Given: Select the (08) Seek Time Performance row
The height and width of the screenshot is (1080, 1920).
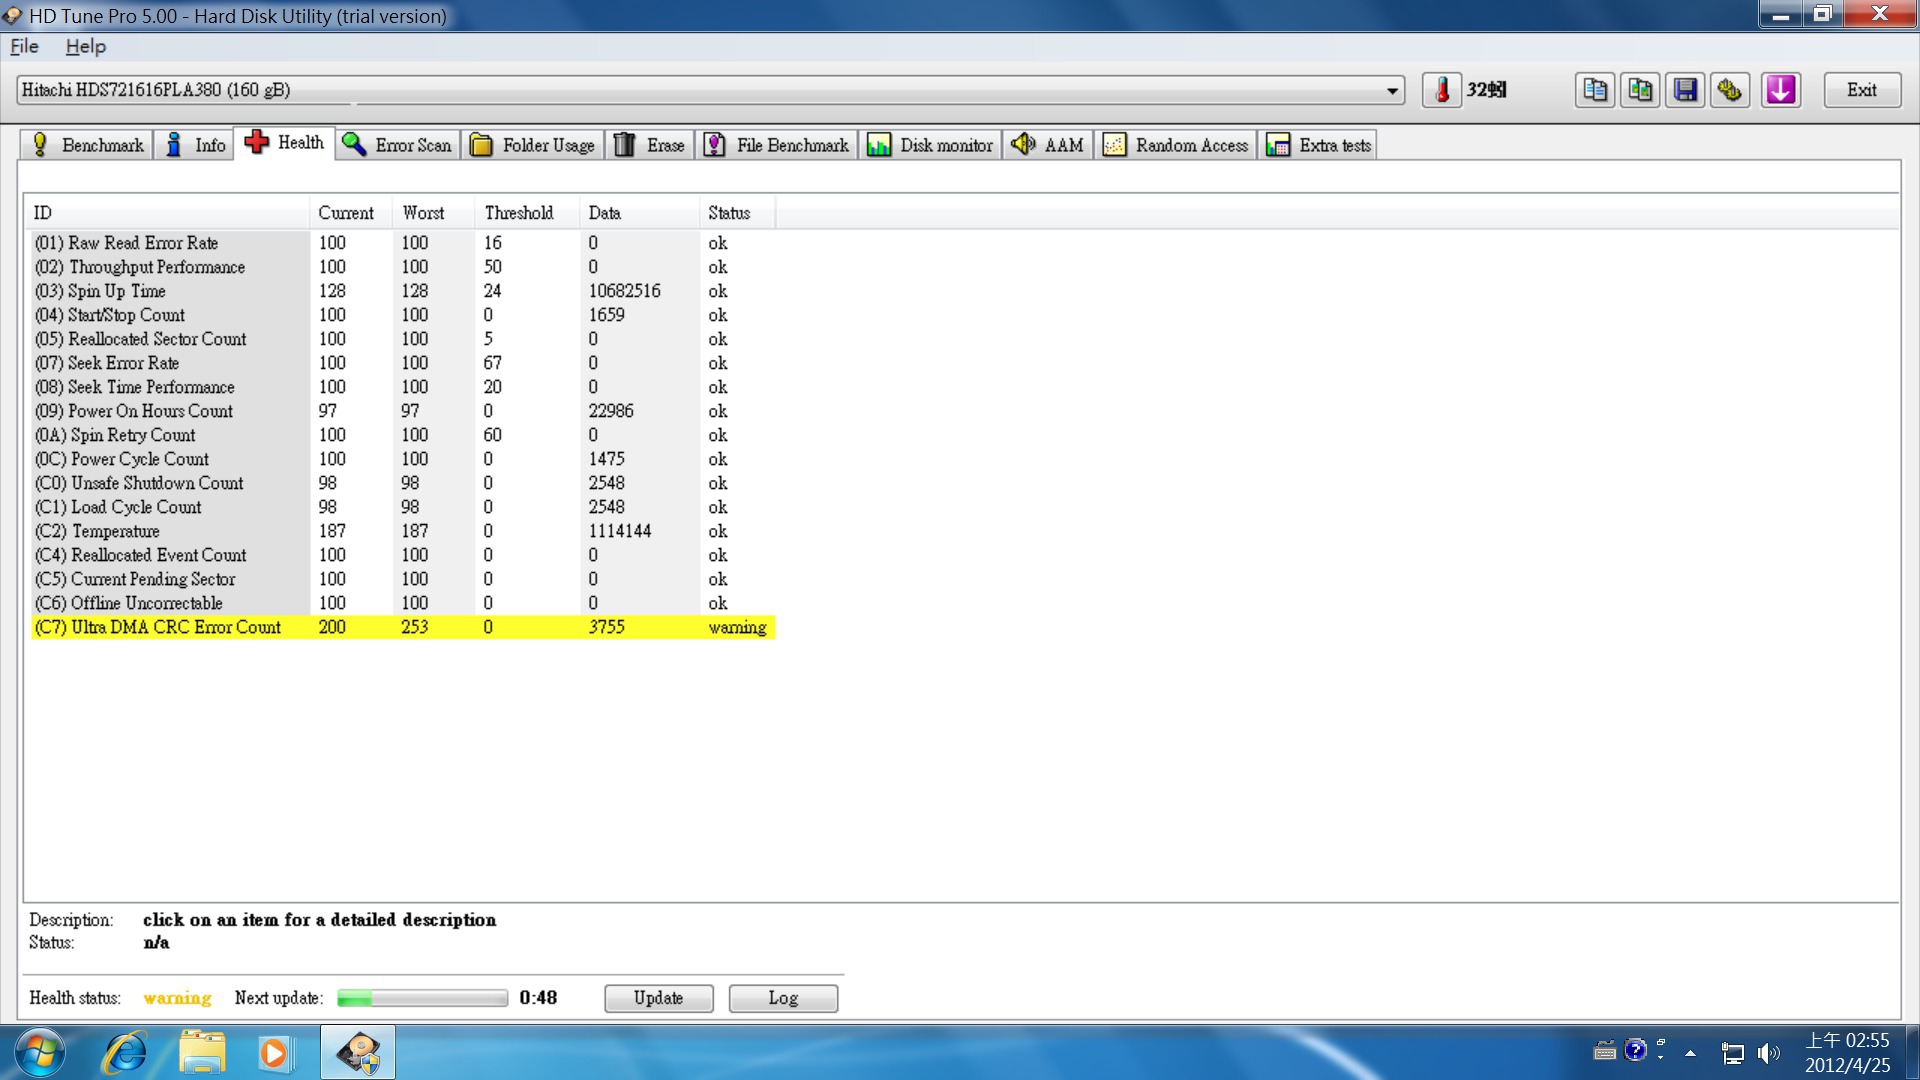Looking at the screenshot, I should pos(403,387).
